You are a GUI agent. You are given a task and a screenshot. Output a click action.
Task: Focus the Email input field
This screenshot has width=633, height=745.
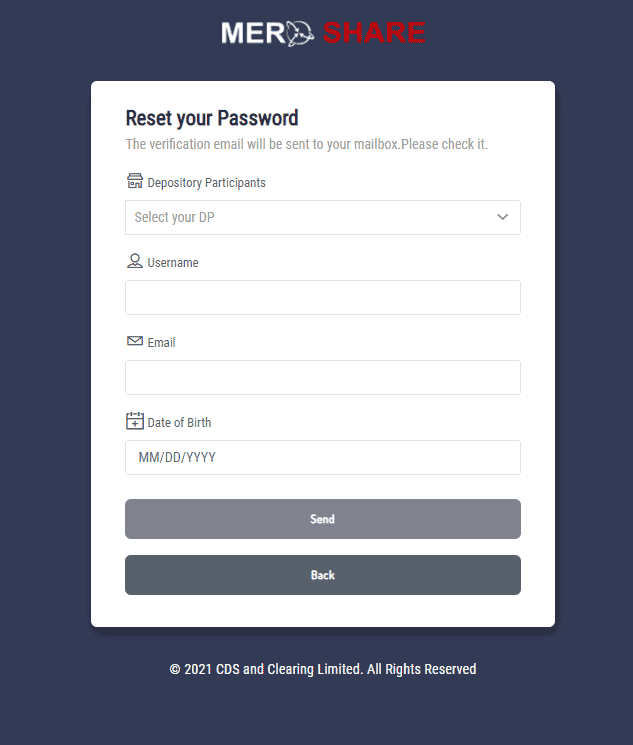point(322,377)
